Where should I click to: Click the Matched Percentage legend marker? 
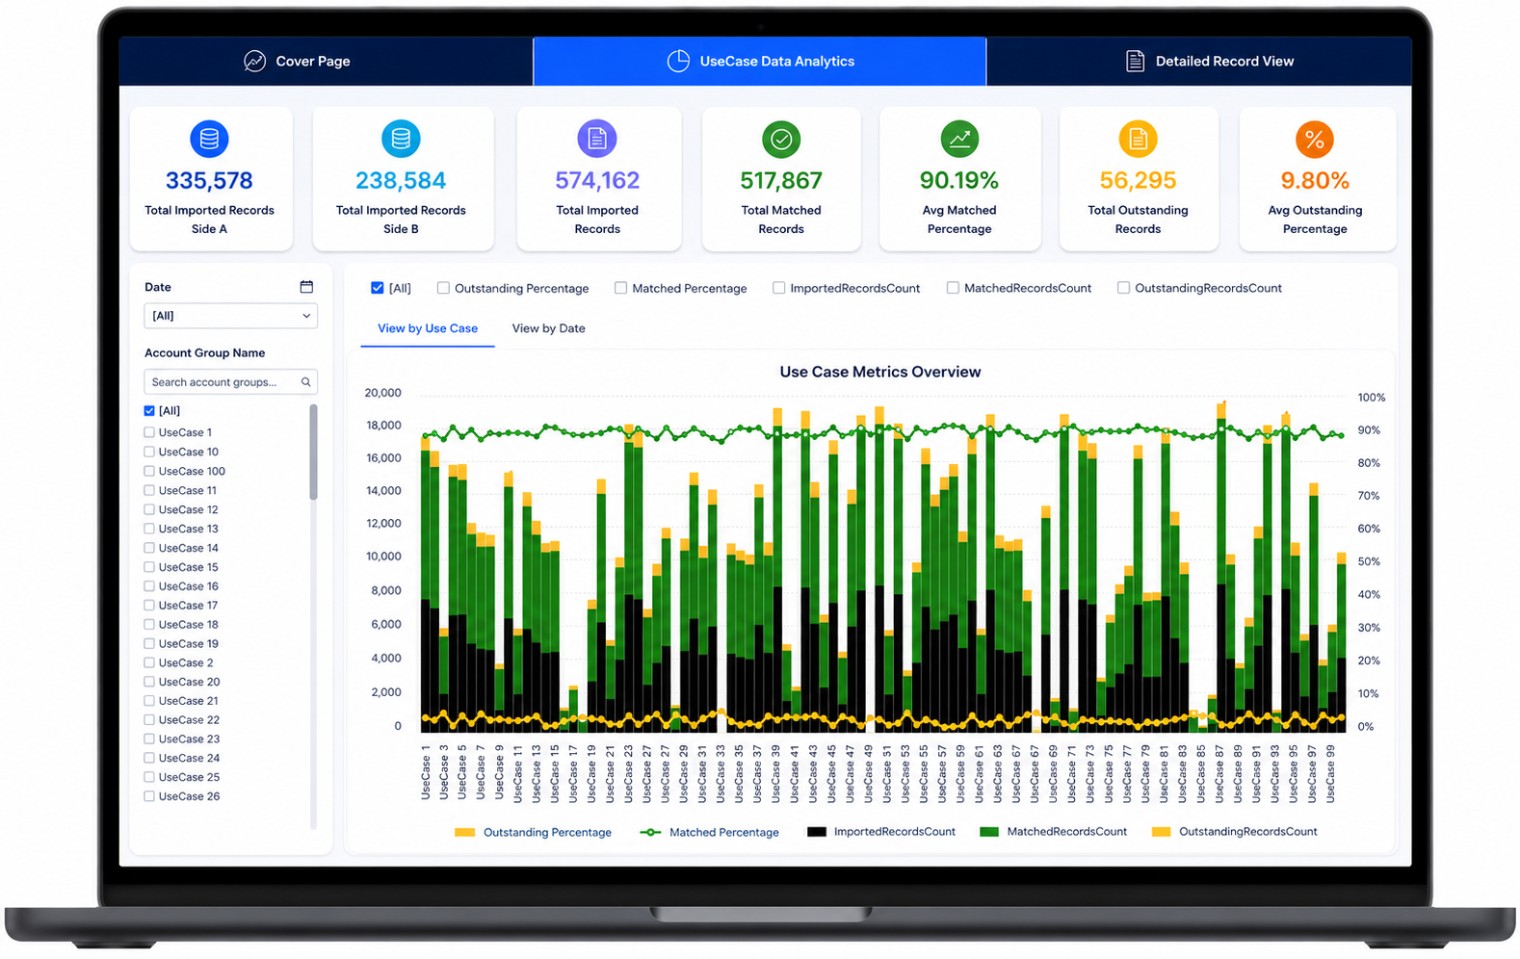pos(651,832)
